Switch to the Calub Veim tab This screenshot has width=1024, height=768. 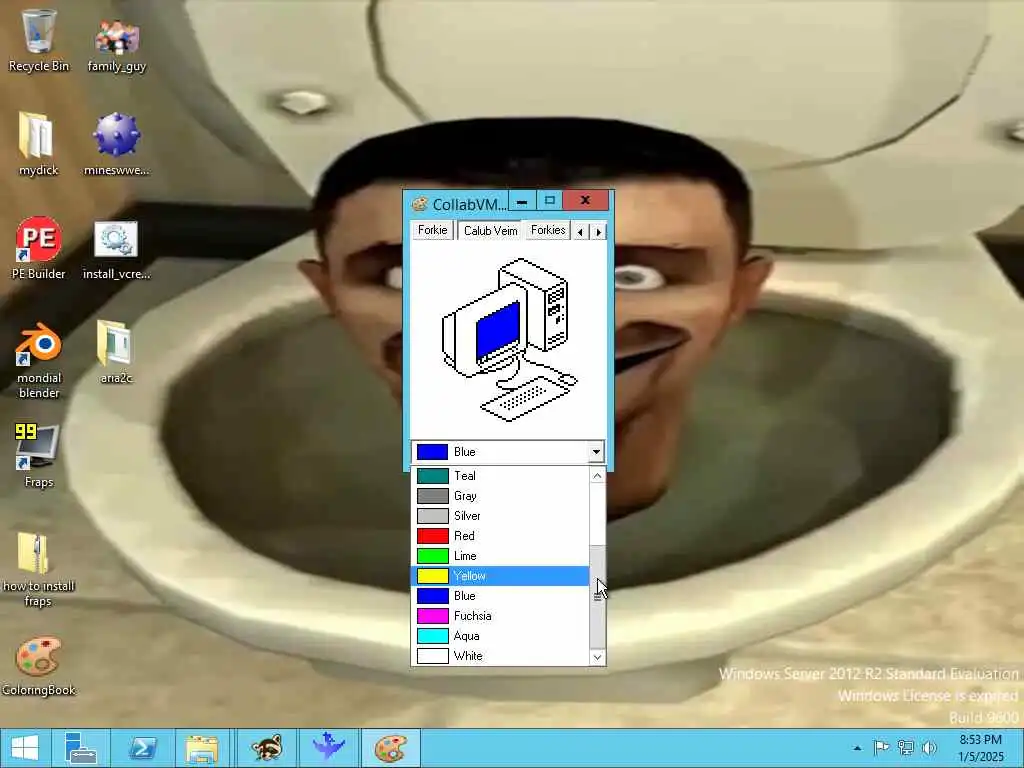tap(490, 231)
